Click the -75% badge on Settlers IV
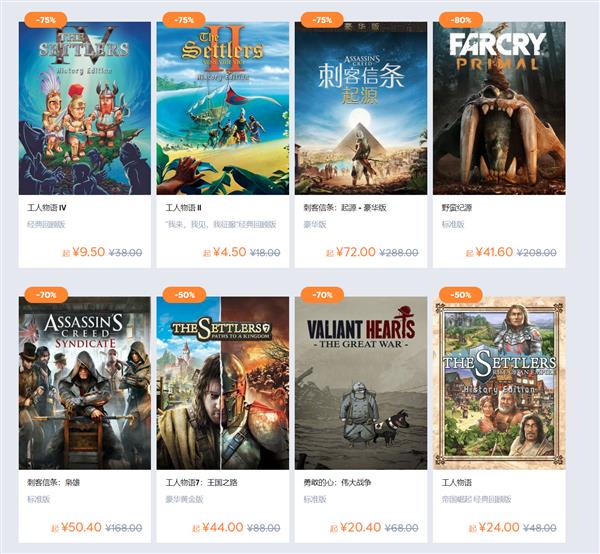The image size is (600, 554). point(46,20)
